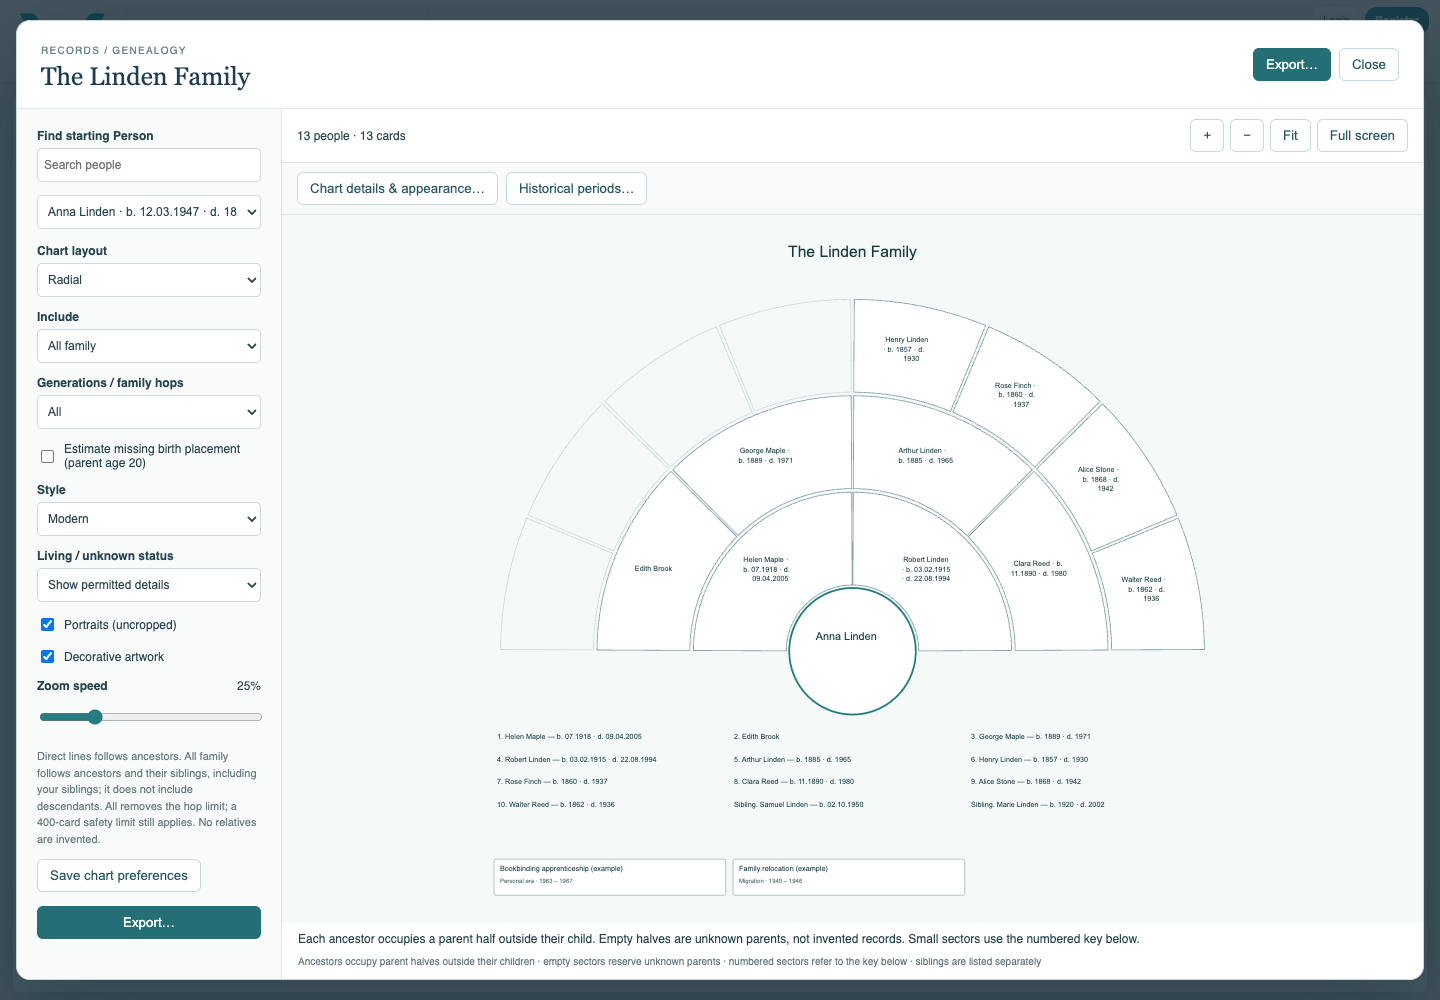Open Full screen mode
Image resolution: width=1440 pixels, height=1000 pixels.
tap(1362, 135)
